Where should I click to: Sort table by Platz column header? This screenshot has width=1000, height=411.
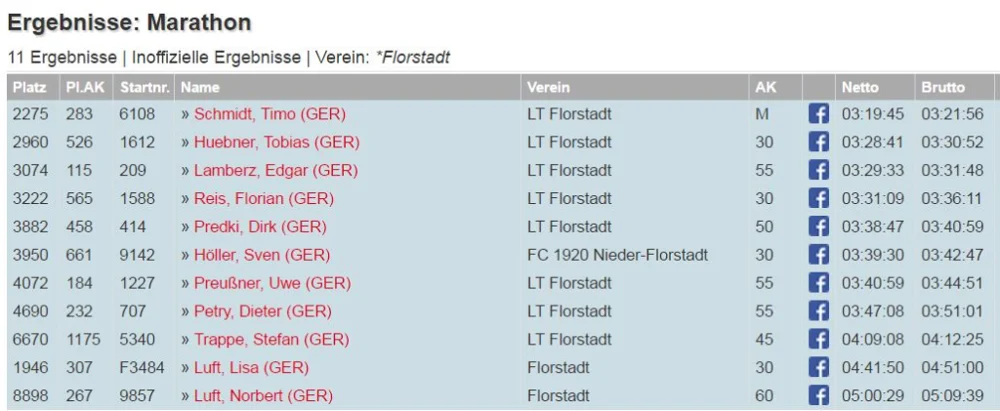30,87
